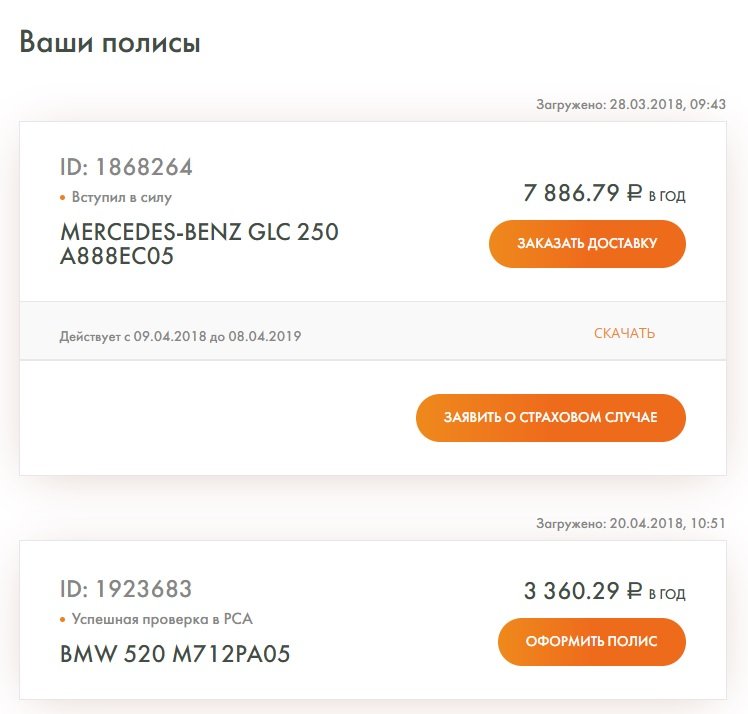
Task: Click the 3 360.29 price amount
Action: coord(571,592)
